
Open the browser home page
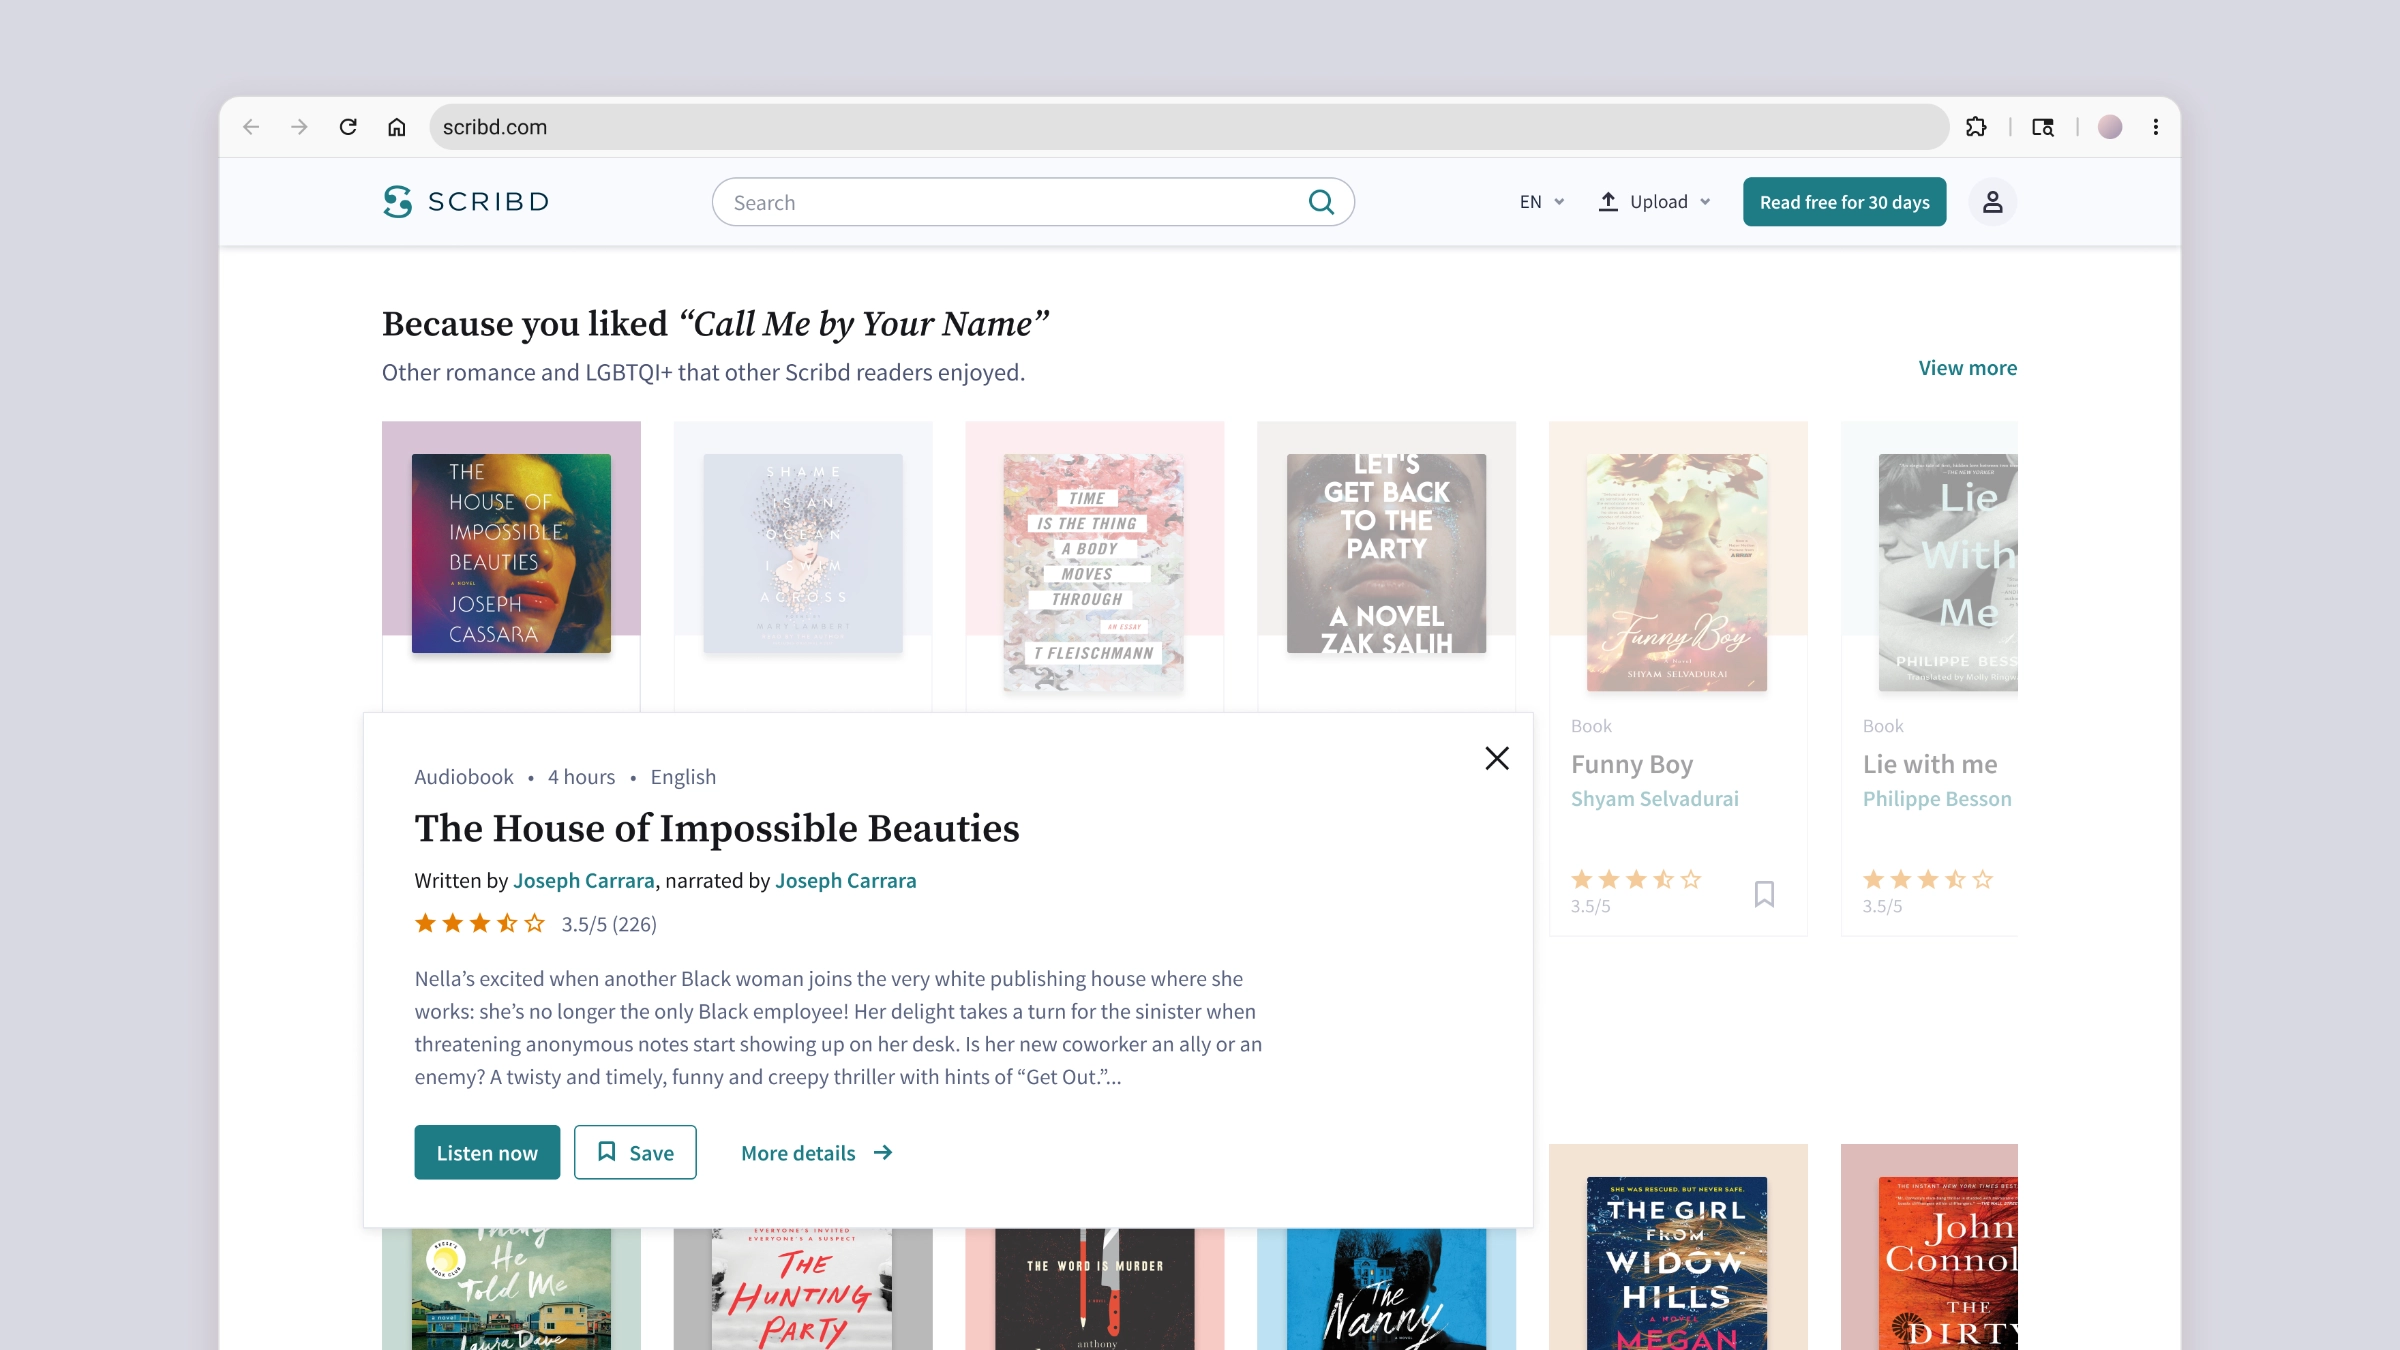click(x=397, y=127)
